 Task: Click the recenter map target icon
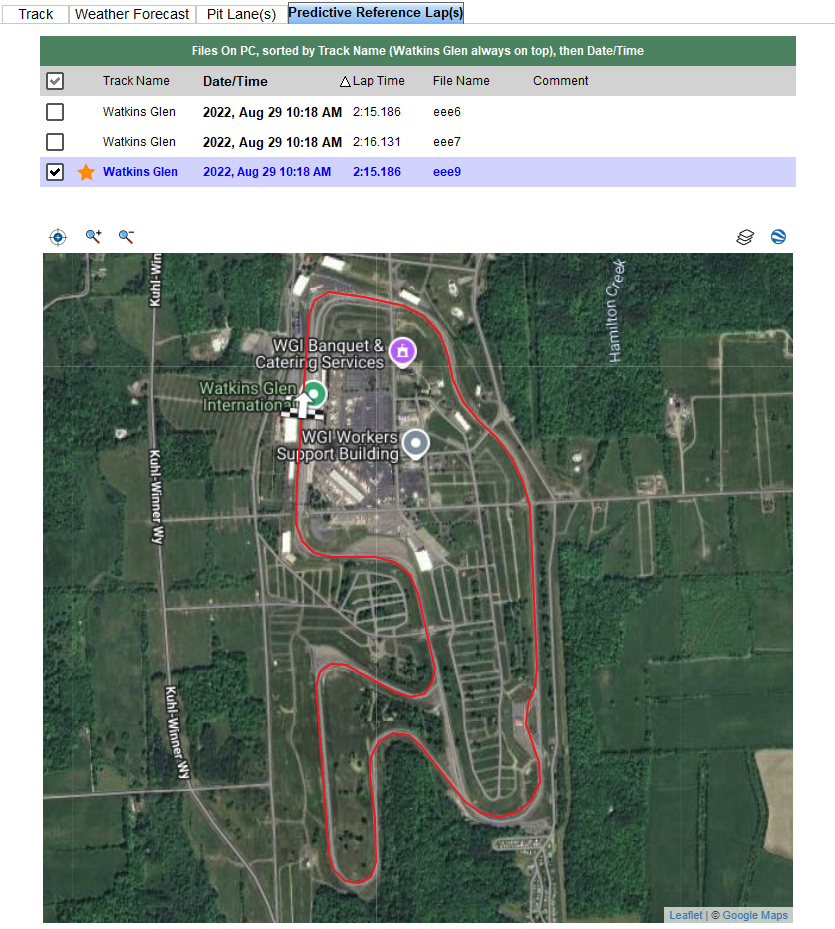click(58, 237)
